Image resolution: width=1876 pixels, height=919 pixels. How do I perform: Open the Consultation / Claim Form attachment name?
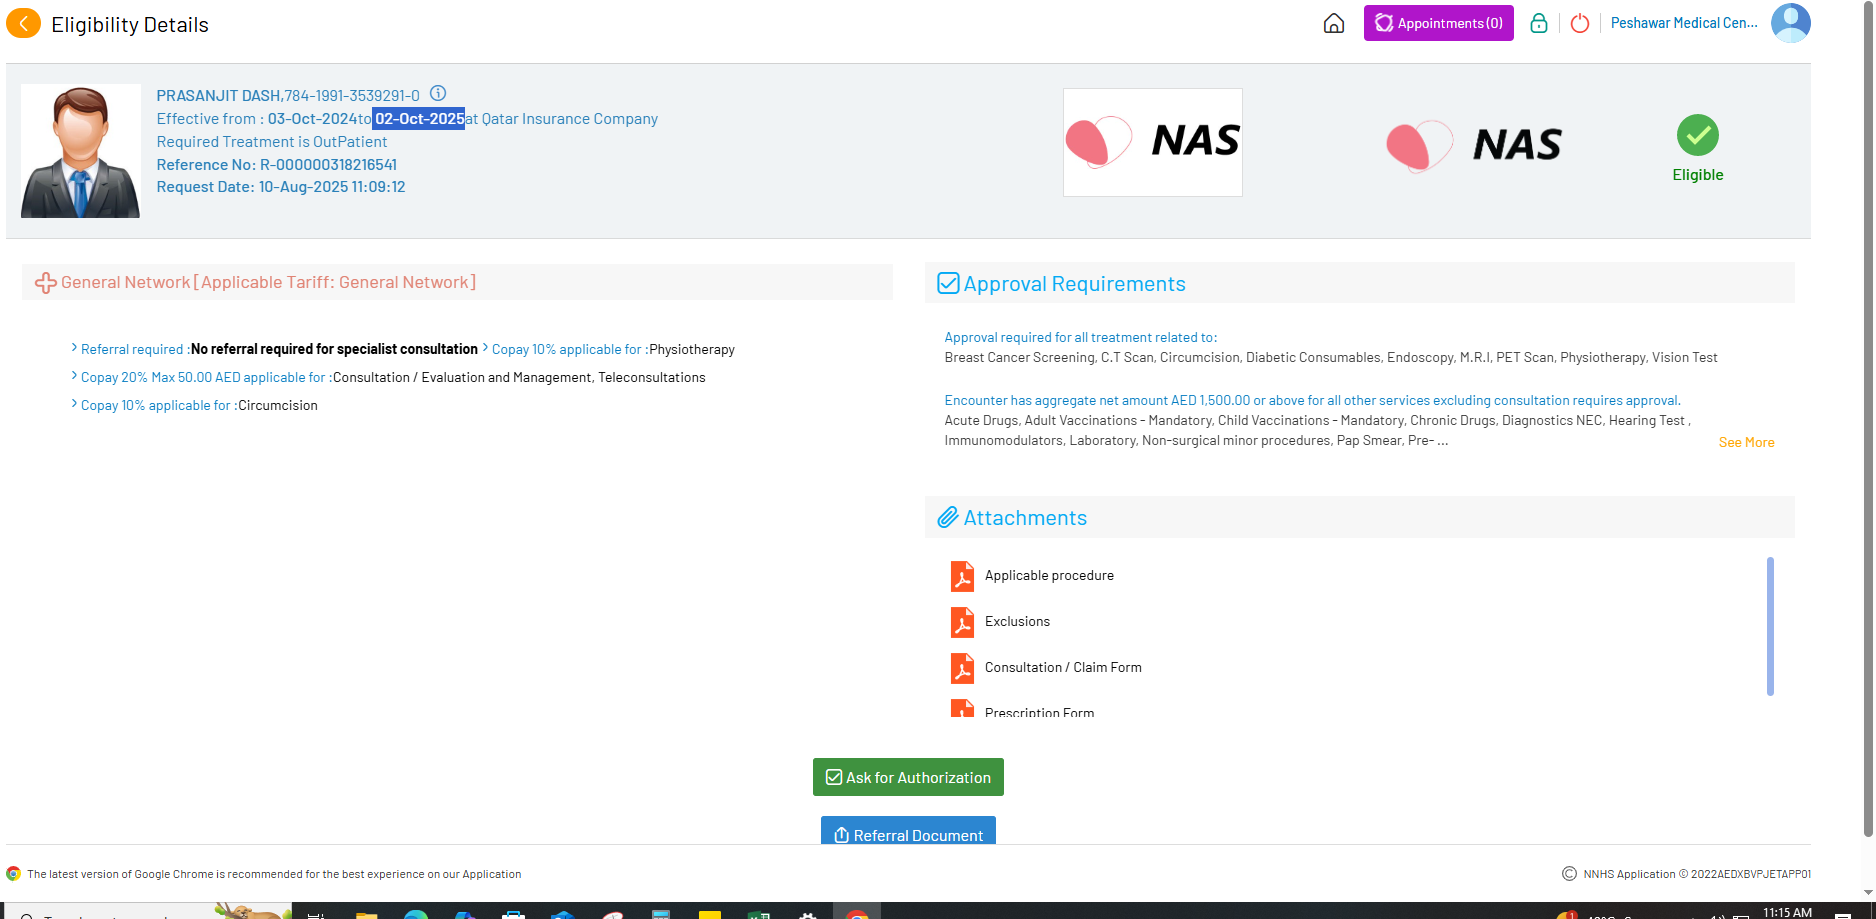coord(1063,668)
